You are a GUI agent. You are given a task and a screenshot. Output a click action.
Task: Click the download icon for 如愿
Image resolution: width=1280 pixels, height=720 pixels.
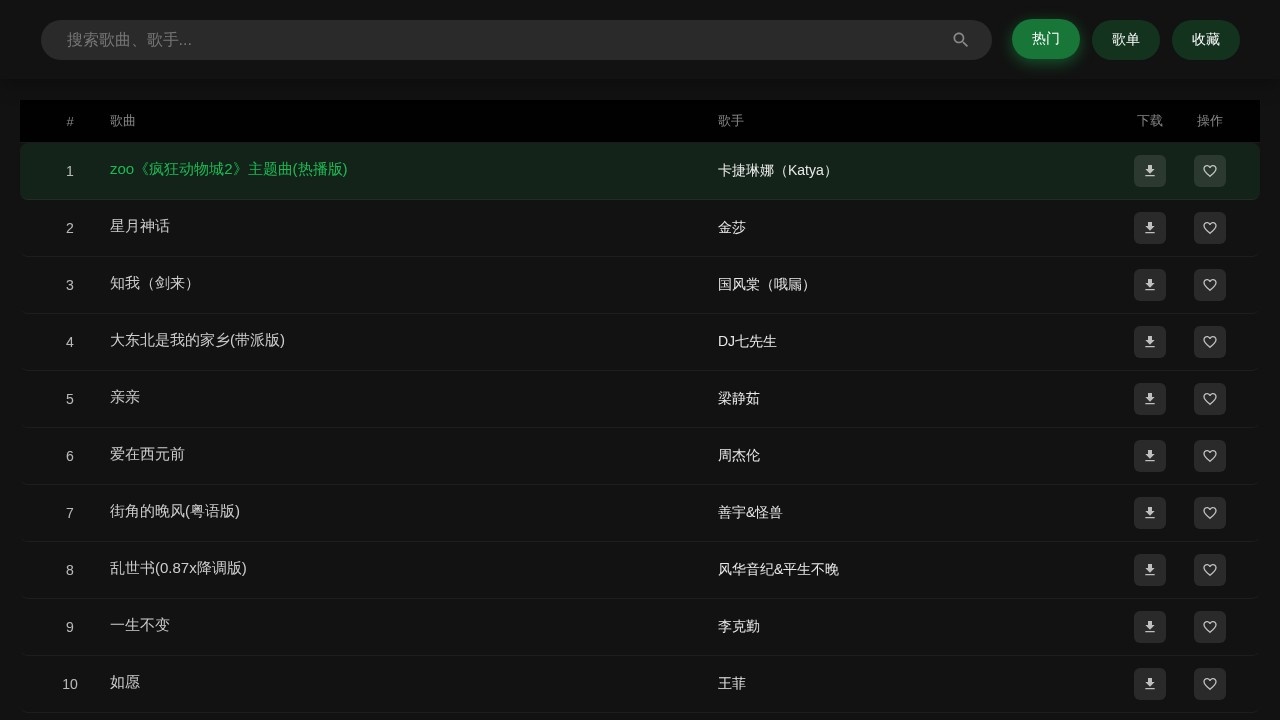click(1150, 684)
